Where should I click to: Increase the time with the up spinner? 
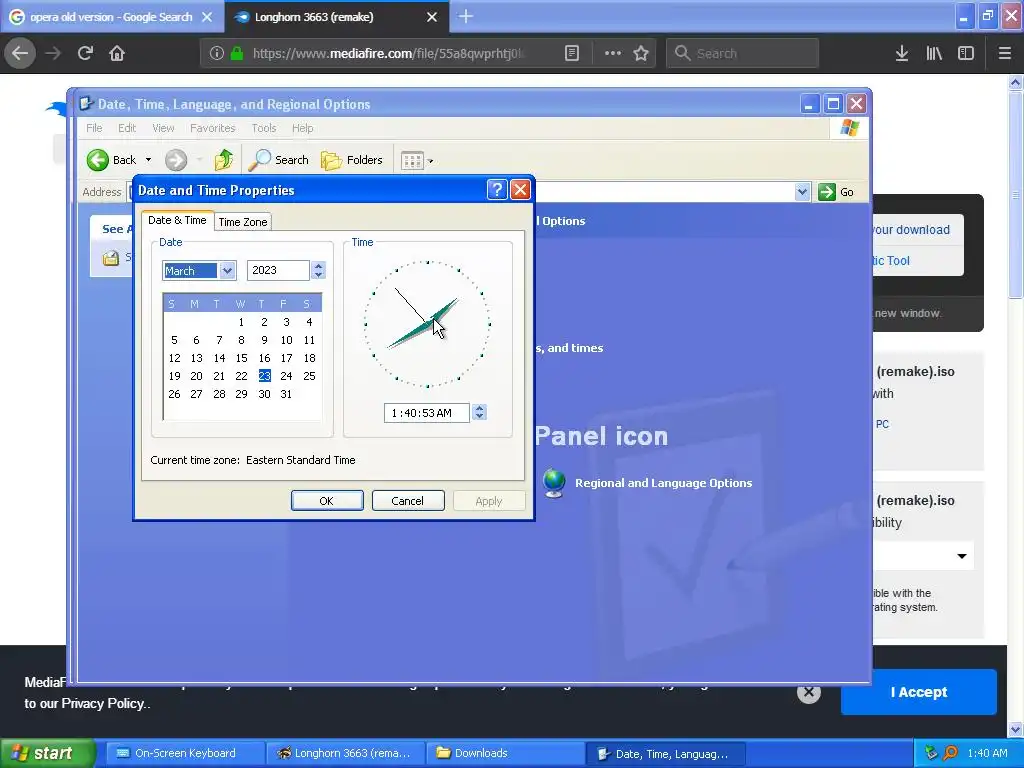tap(479, 408)
